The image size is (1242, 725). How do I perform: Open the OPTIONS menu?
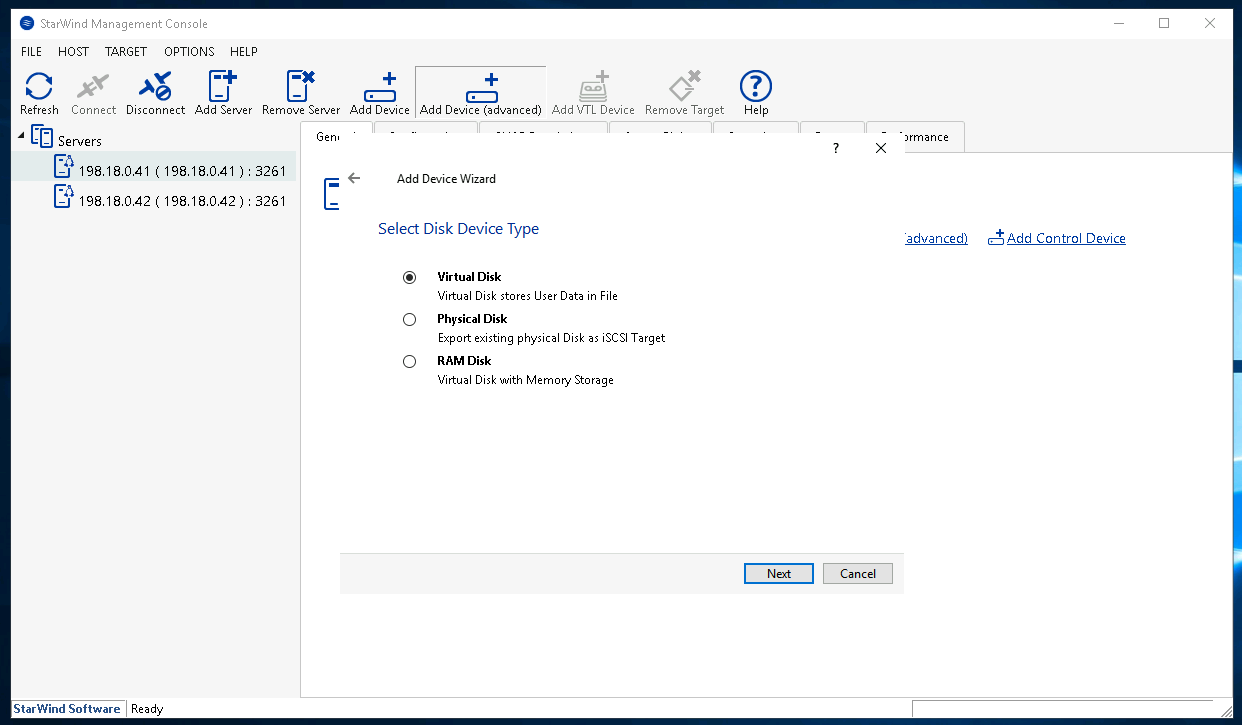[189, 51]
